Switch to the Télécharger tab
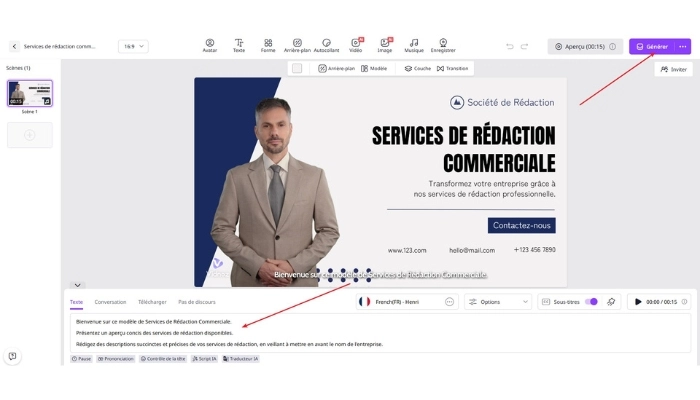 tap(152, 302)
